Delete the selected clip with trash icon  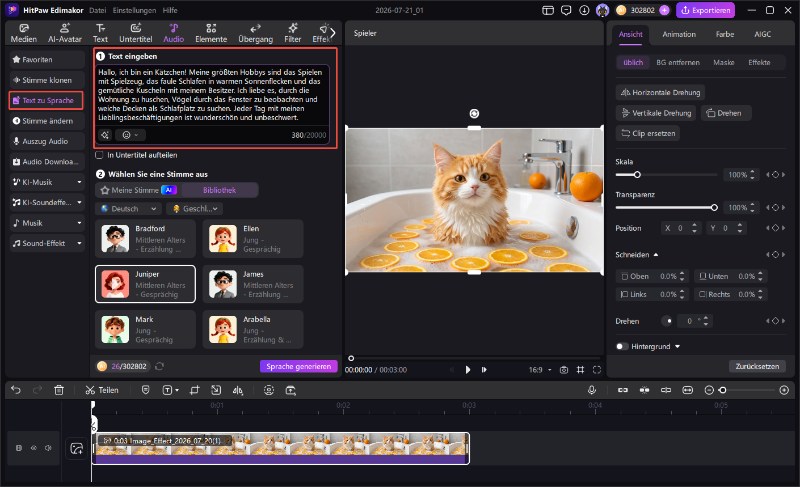tap(59, 390)
